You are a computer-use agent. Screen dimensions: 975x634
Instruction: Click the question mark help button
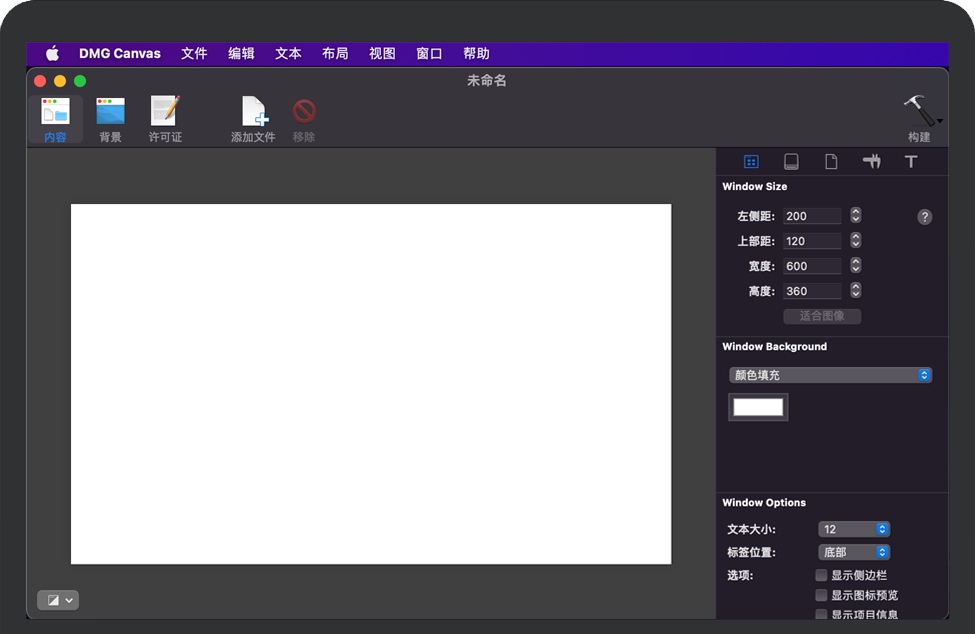pos(925,217)
